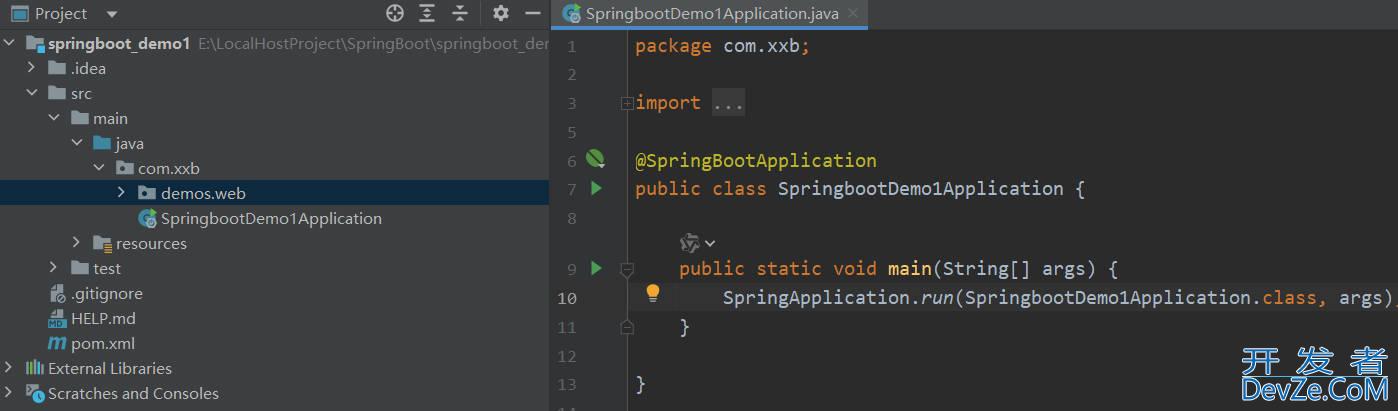Expand the .idea folder
Viewport: 1398px width, 411px height.
pyautogui.click(x=33, y=68)
